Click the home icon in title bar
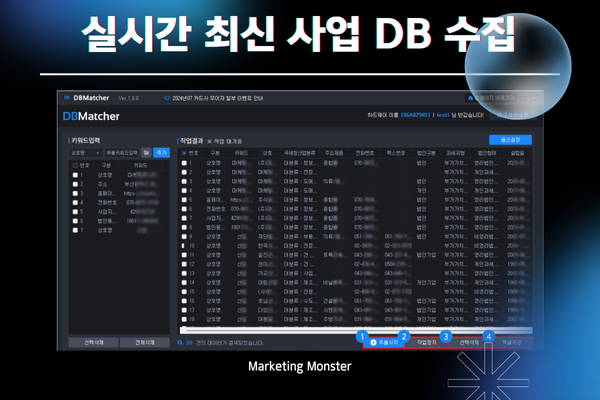The width and height of the screenshot is (600, 400). (470, 98)
